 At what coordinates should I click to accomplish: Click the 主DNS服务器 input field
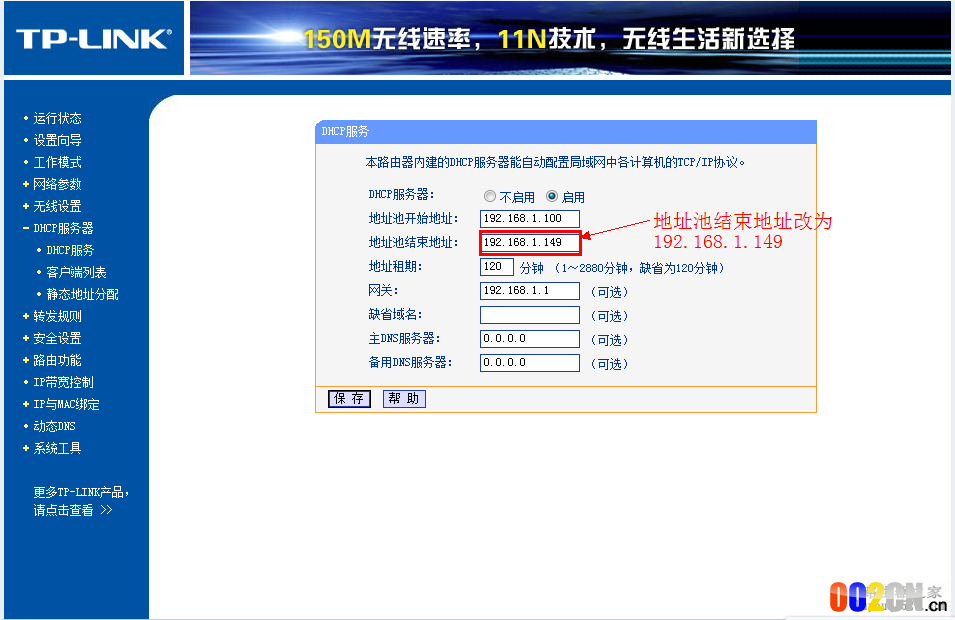pyautogui.click(x=529, y=339)
